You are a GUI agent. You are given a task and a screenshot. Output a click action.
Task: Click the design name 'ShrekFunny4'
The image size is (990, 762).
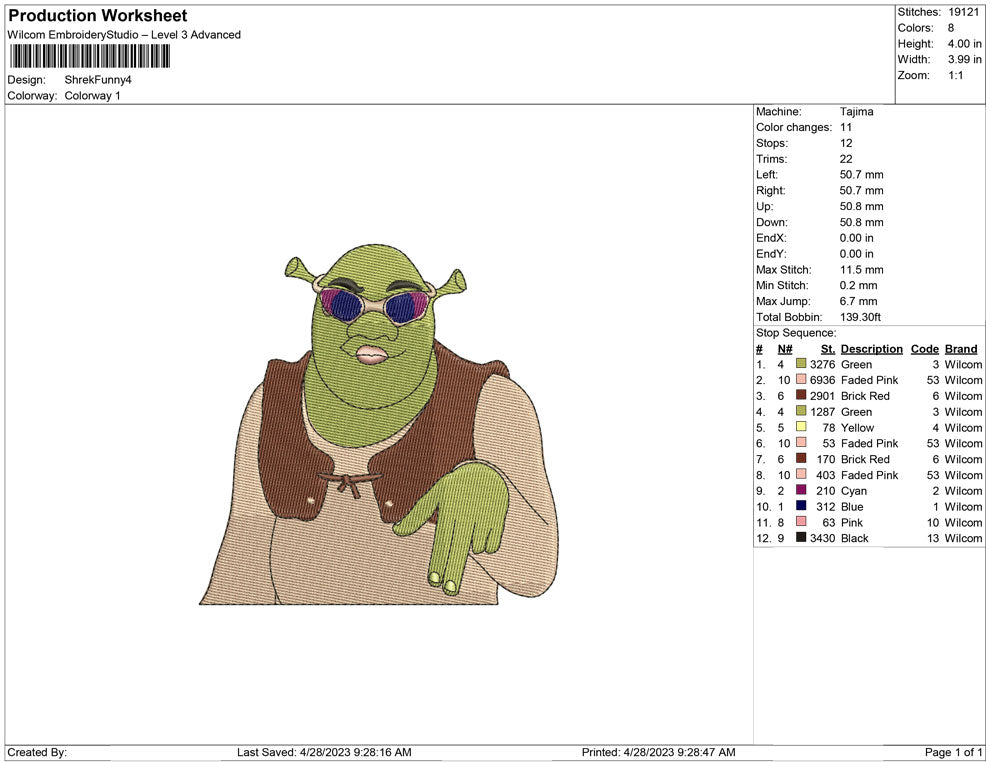tap(98, 80)
